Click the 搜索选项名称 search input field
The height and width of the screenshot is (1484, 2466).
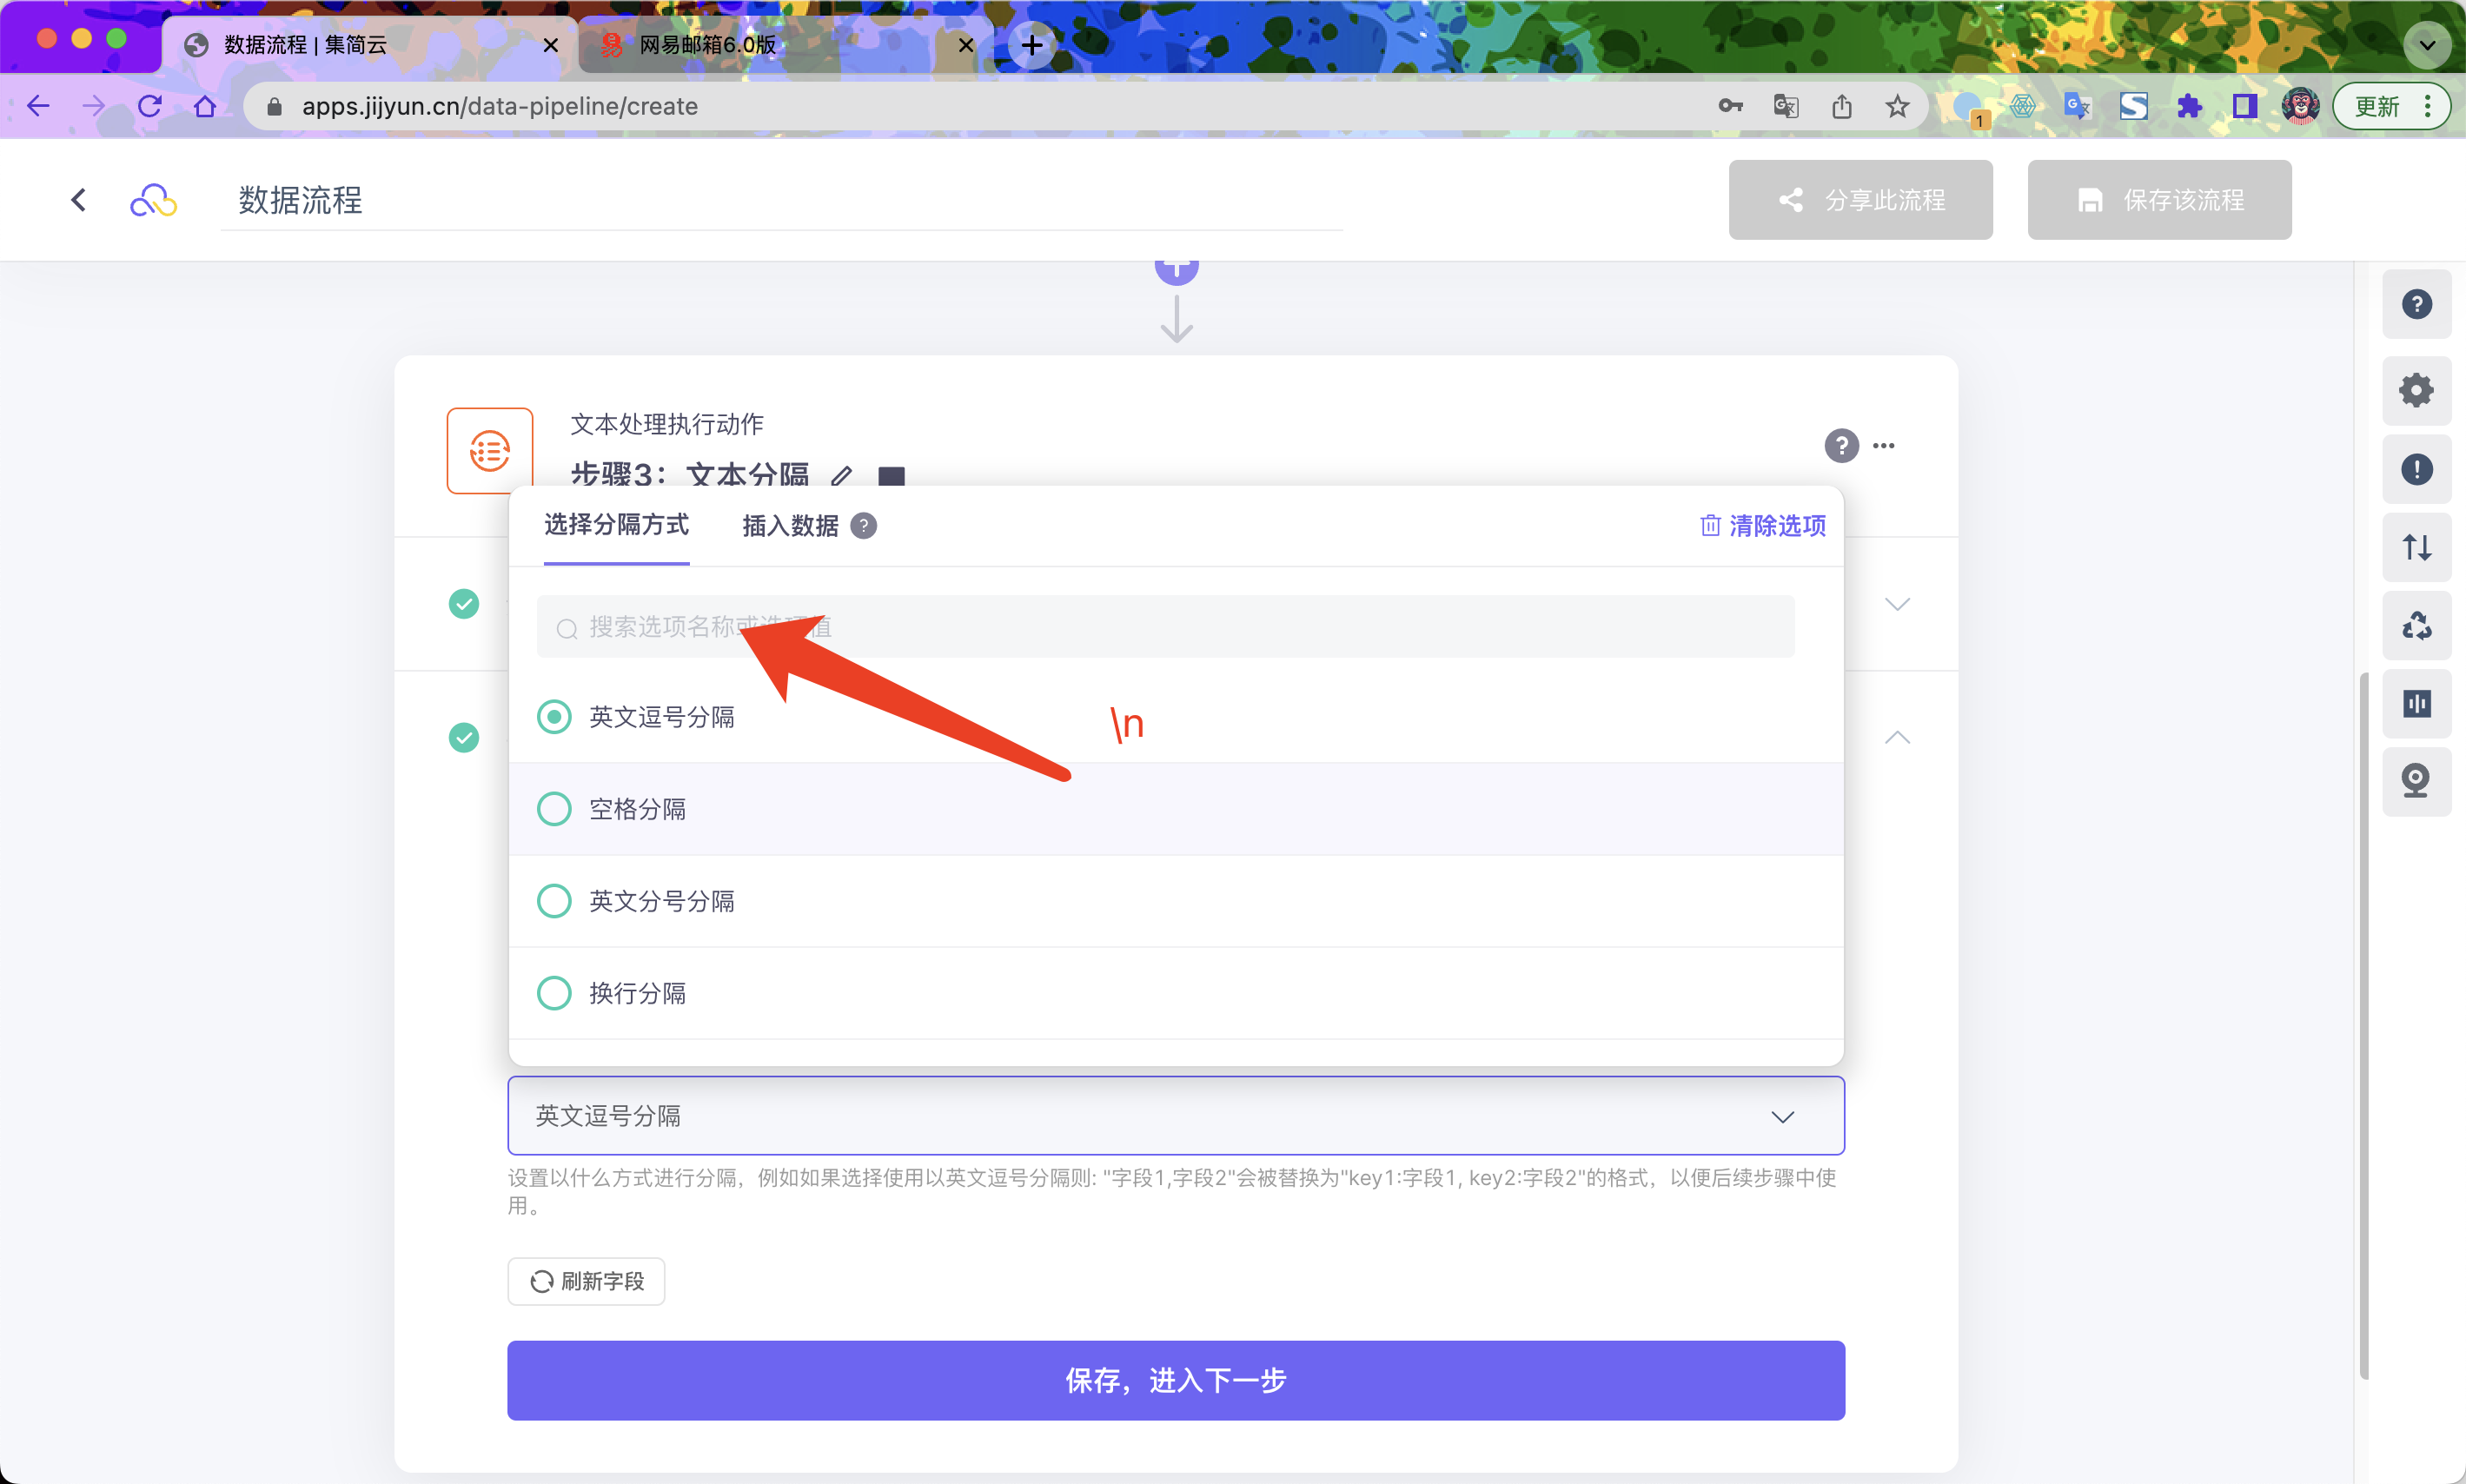[1164, 627]
